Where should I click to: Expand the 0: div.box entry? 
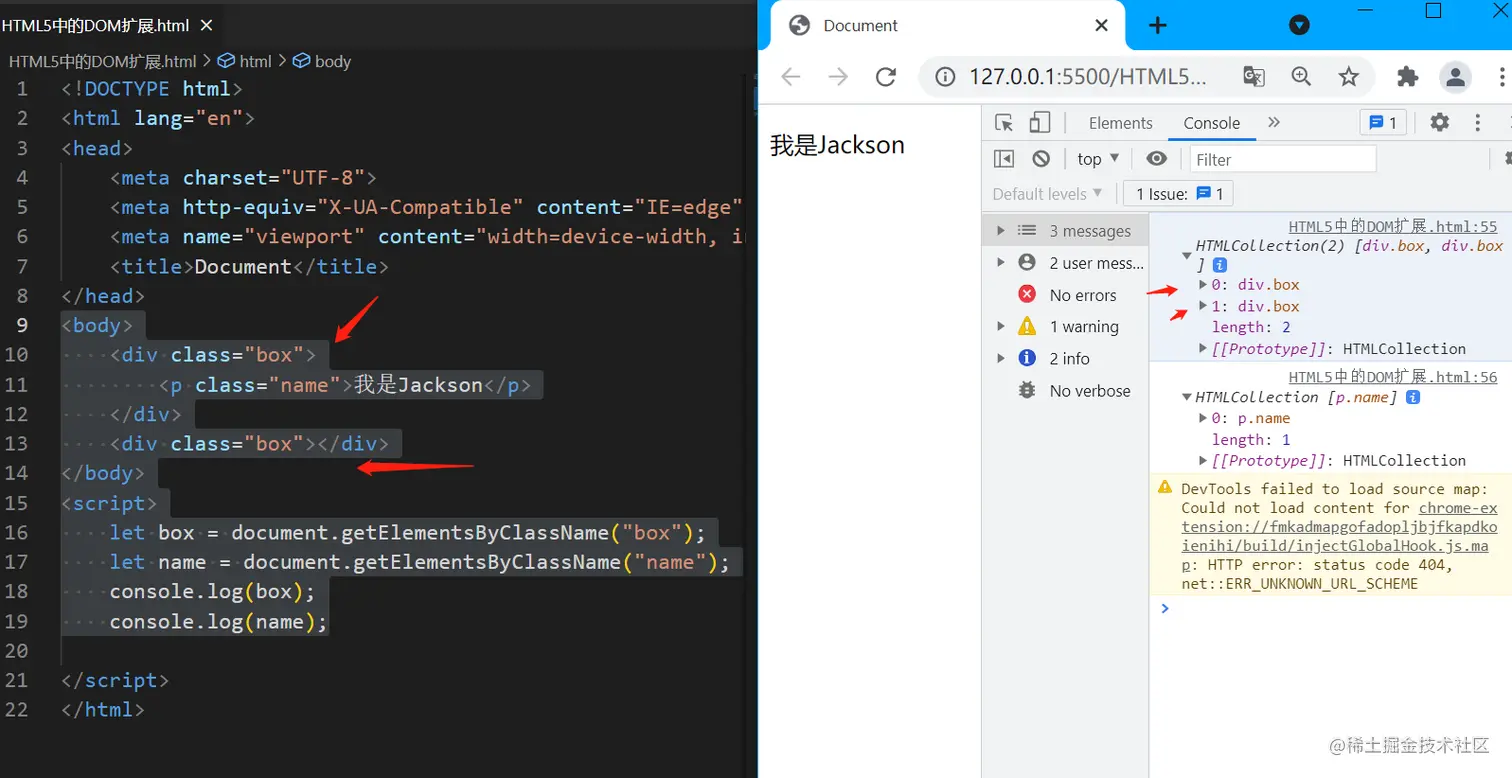coord(1203,285)
